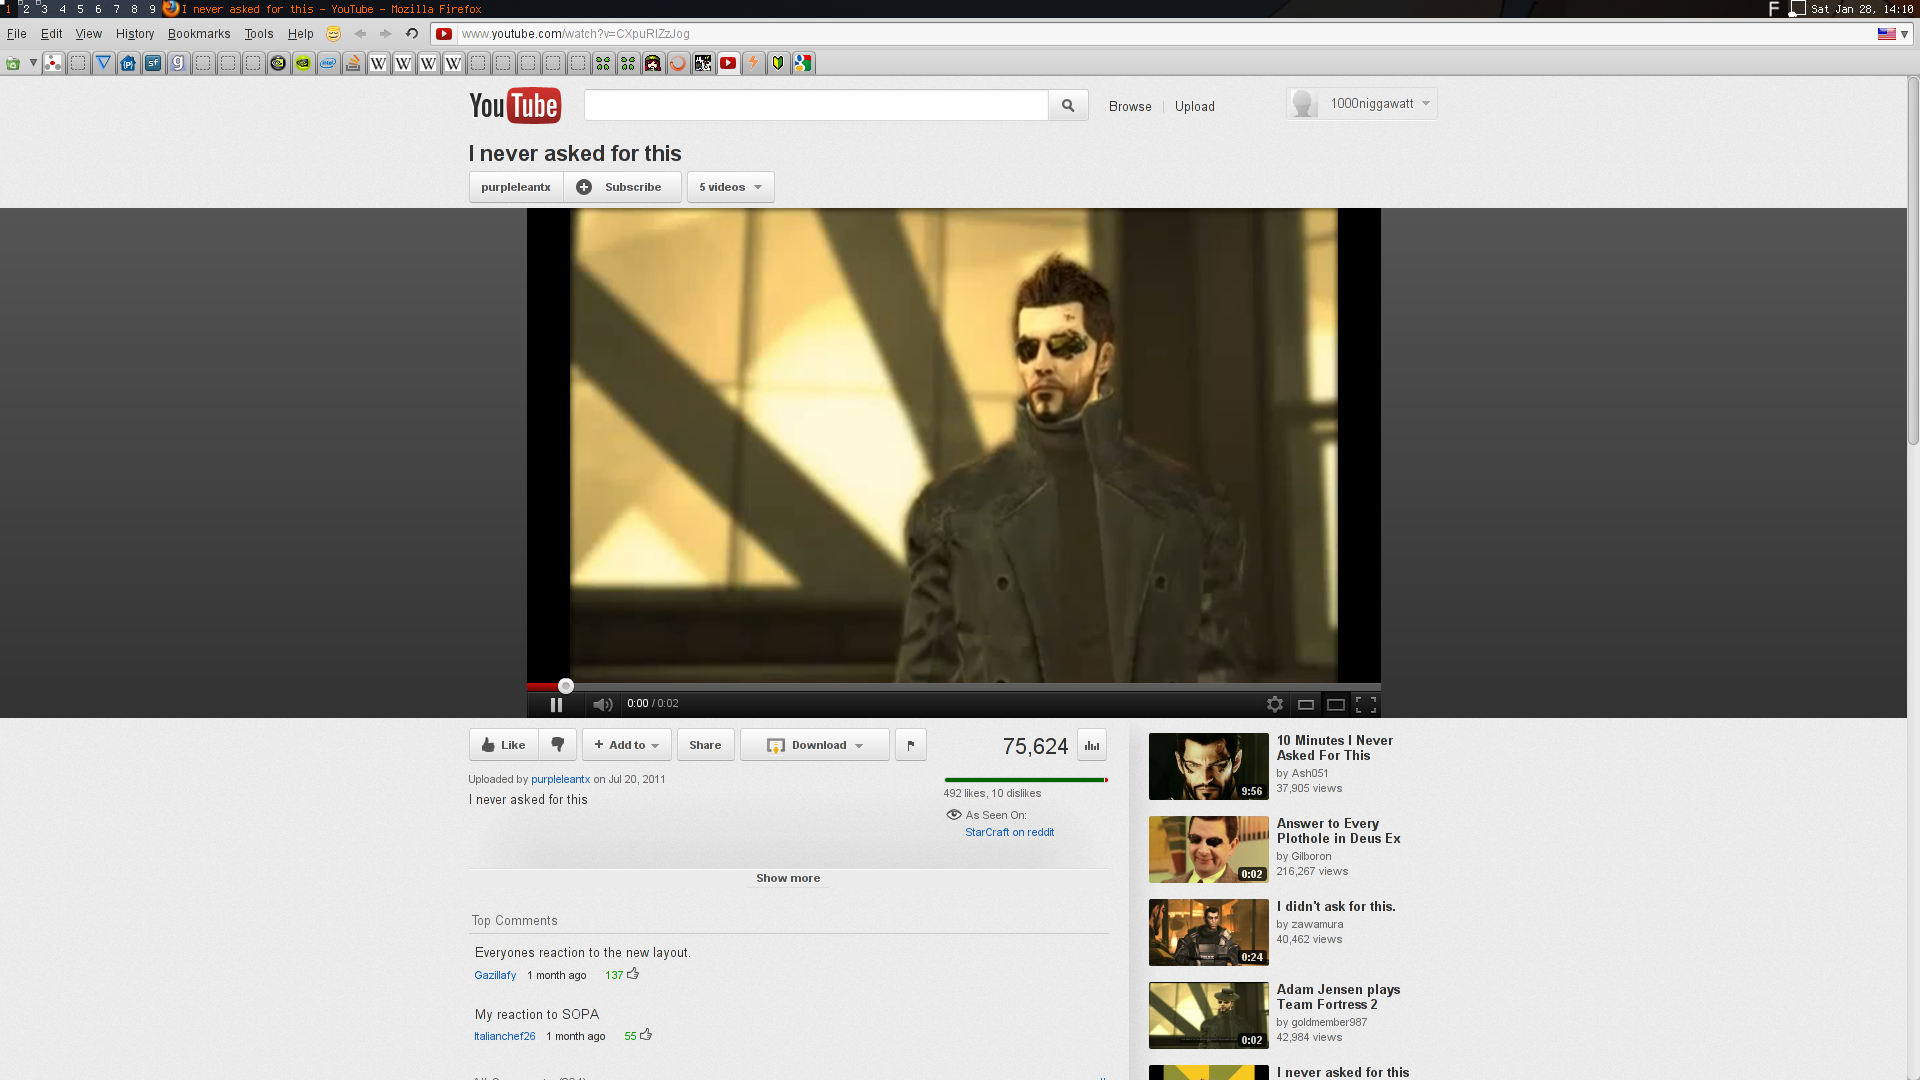Open 'Answer to Every Plothole in Deus Ex' thumbnail
This screenshot has height=1080, width=1920.
(x=1208, y=849)
